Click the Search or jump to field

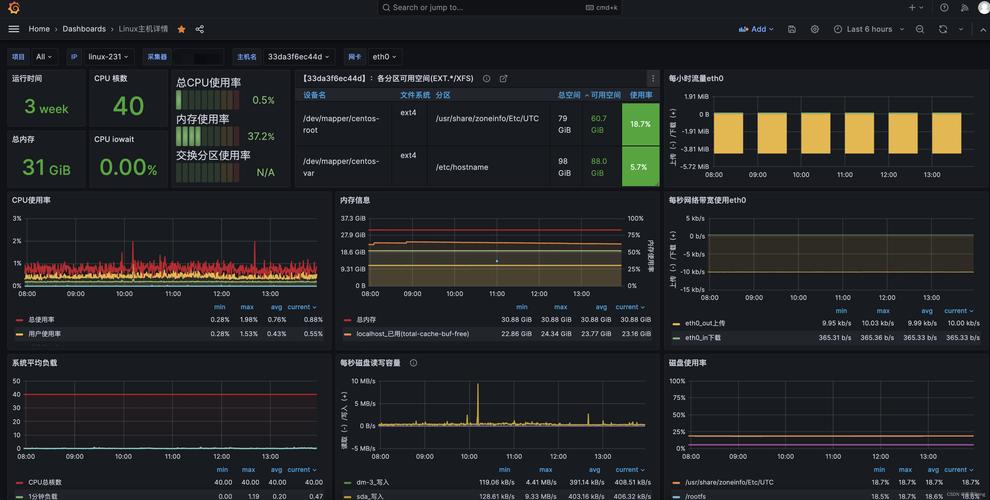[x=495, y=7]
